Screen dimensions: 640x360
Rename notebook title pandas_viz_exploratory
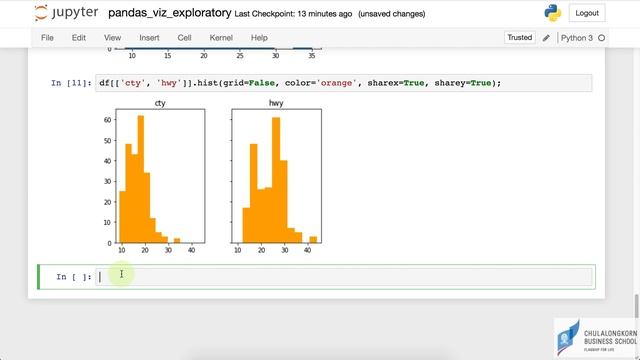click(x=170, y=13)
